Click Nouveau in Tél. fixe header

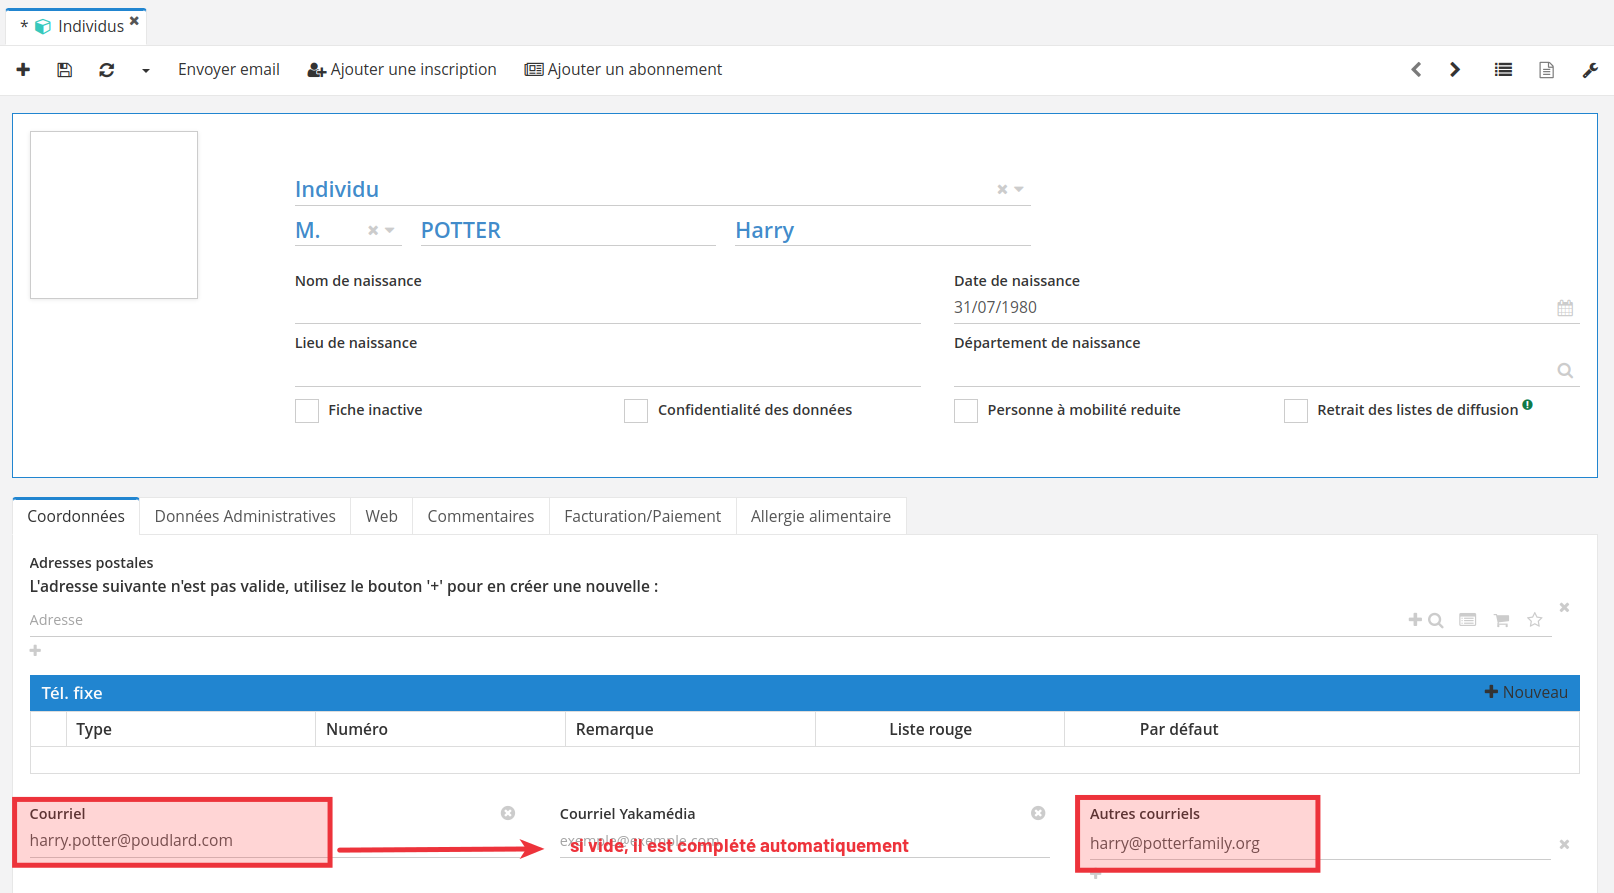[x=1526, y=692]
